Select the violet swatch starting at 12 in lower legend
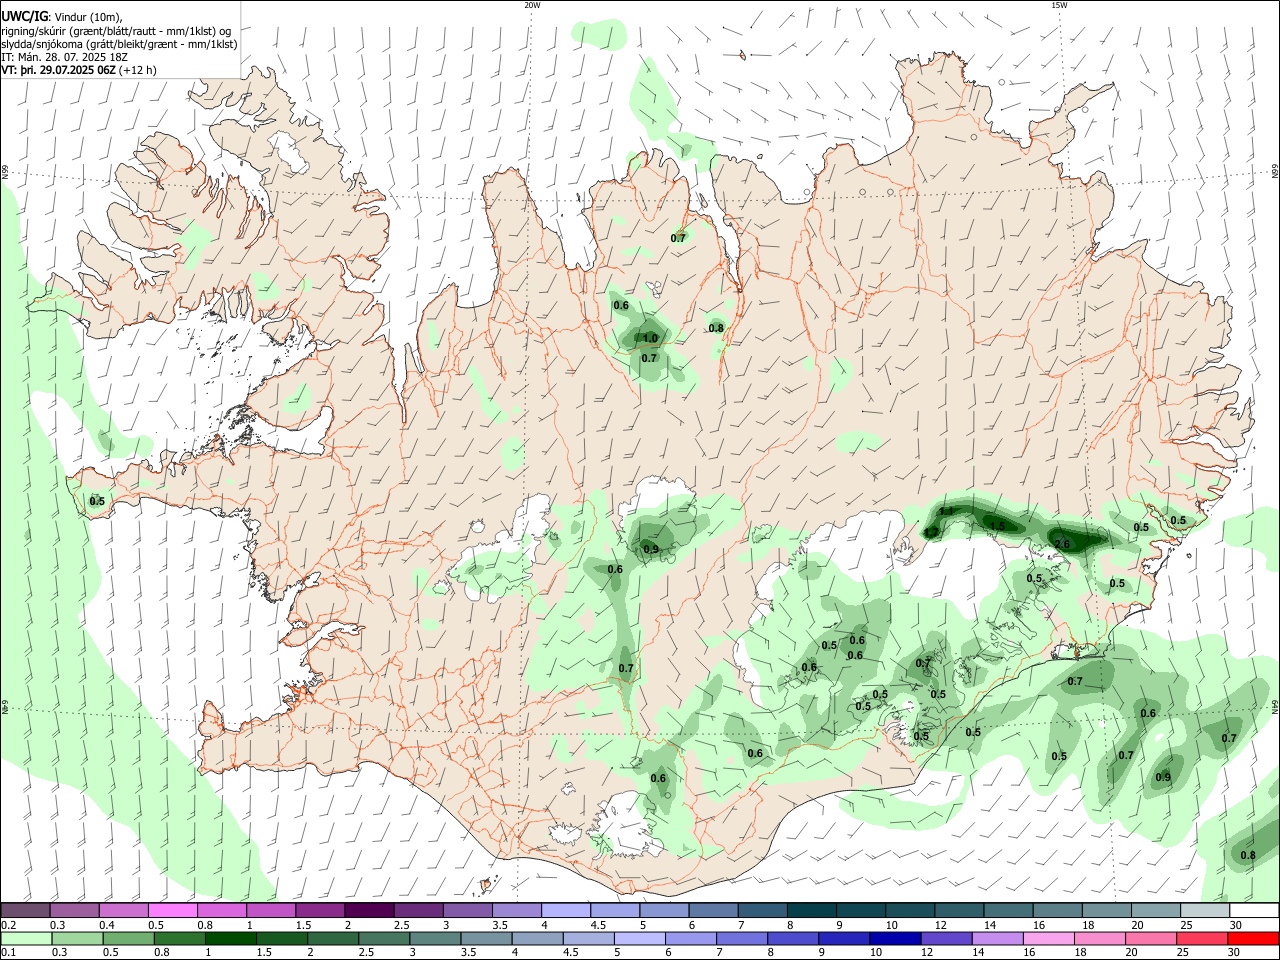This screenshot has height=960, width=1280. click(x=946, y=939)
